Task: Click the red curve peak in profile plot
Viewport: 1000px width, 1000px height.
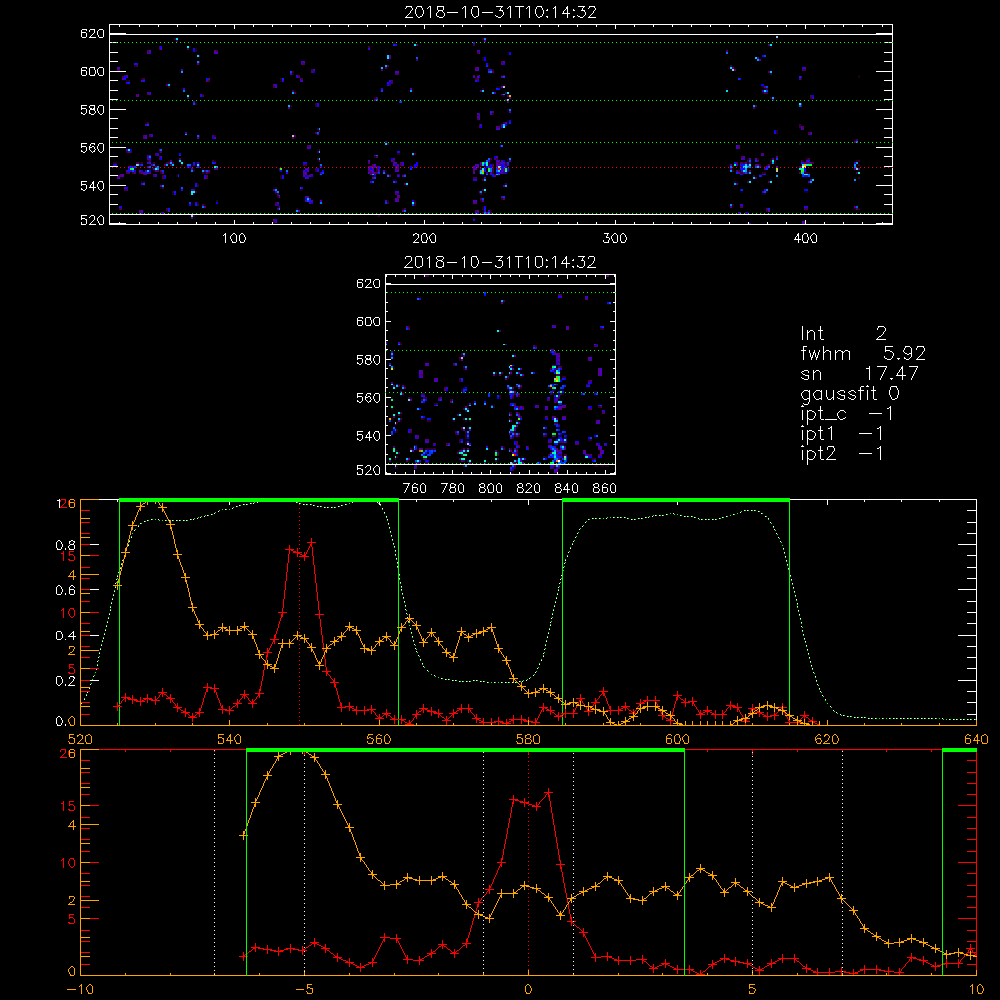Action: [x=311, y=542]
